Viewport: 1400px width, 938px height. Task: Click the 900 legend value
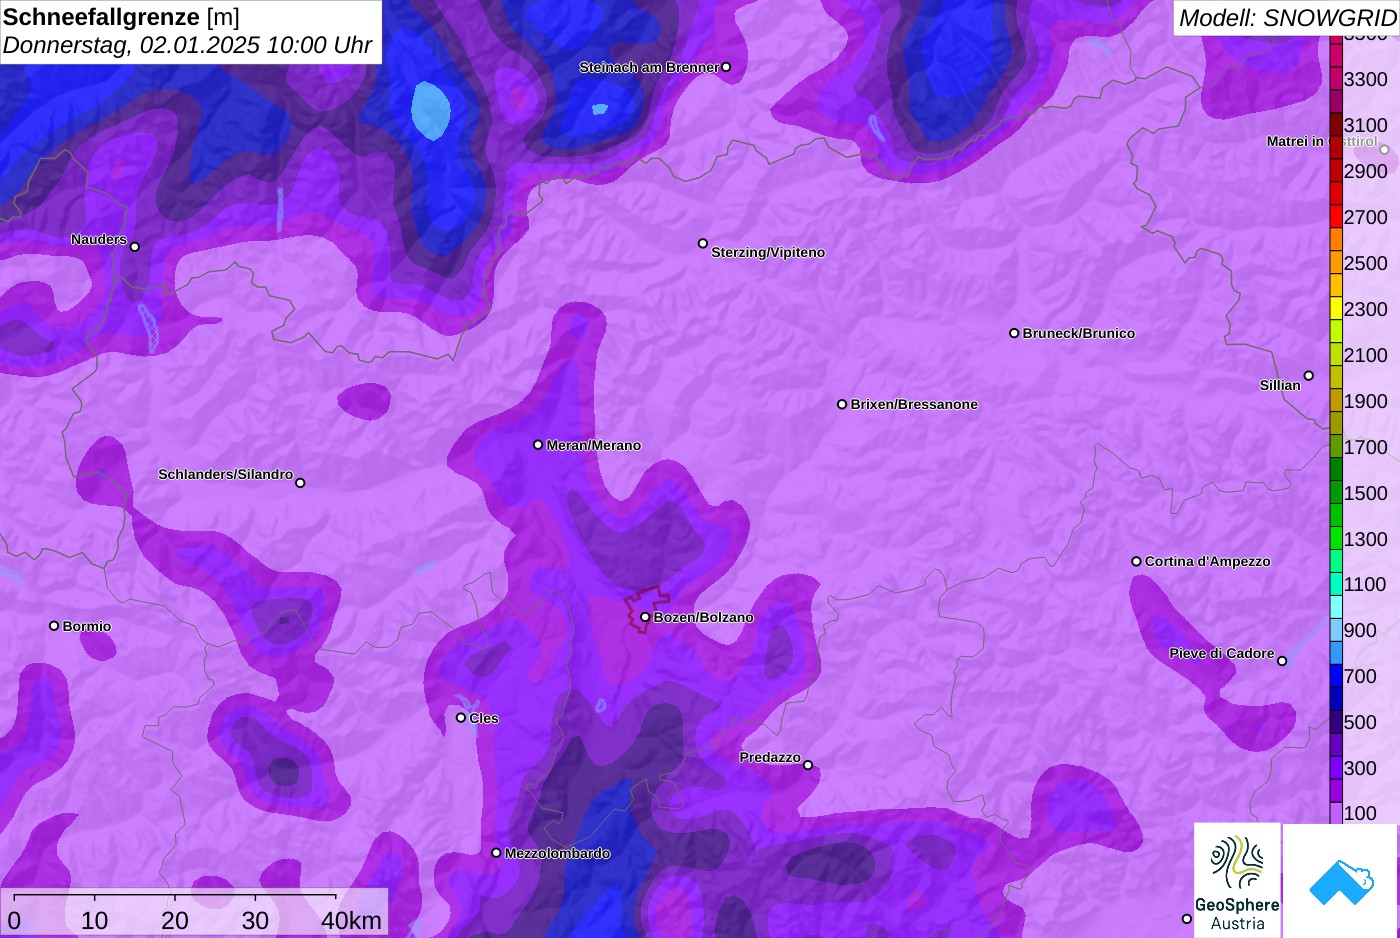coord(1360,630)
